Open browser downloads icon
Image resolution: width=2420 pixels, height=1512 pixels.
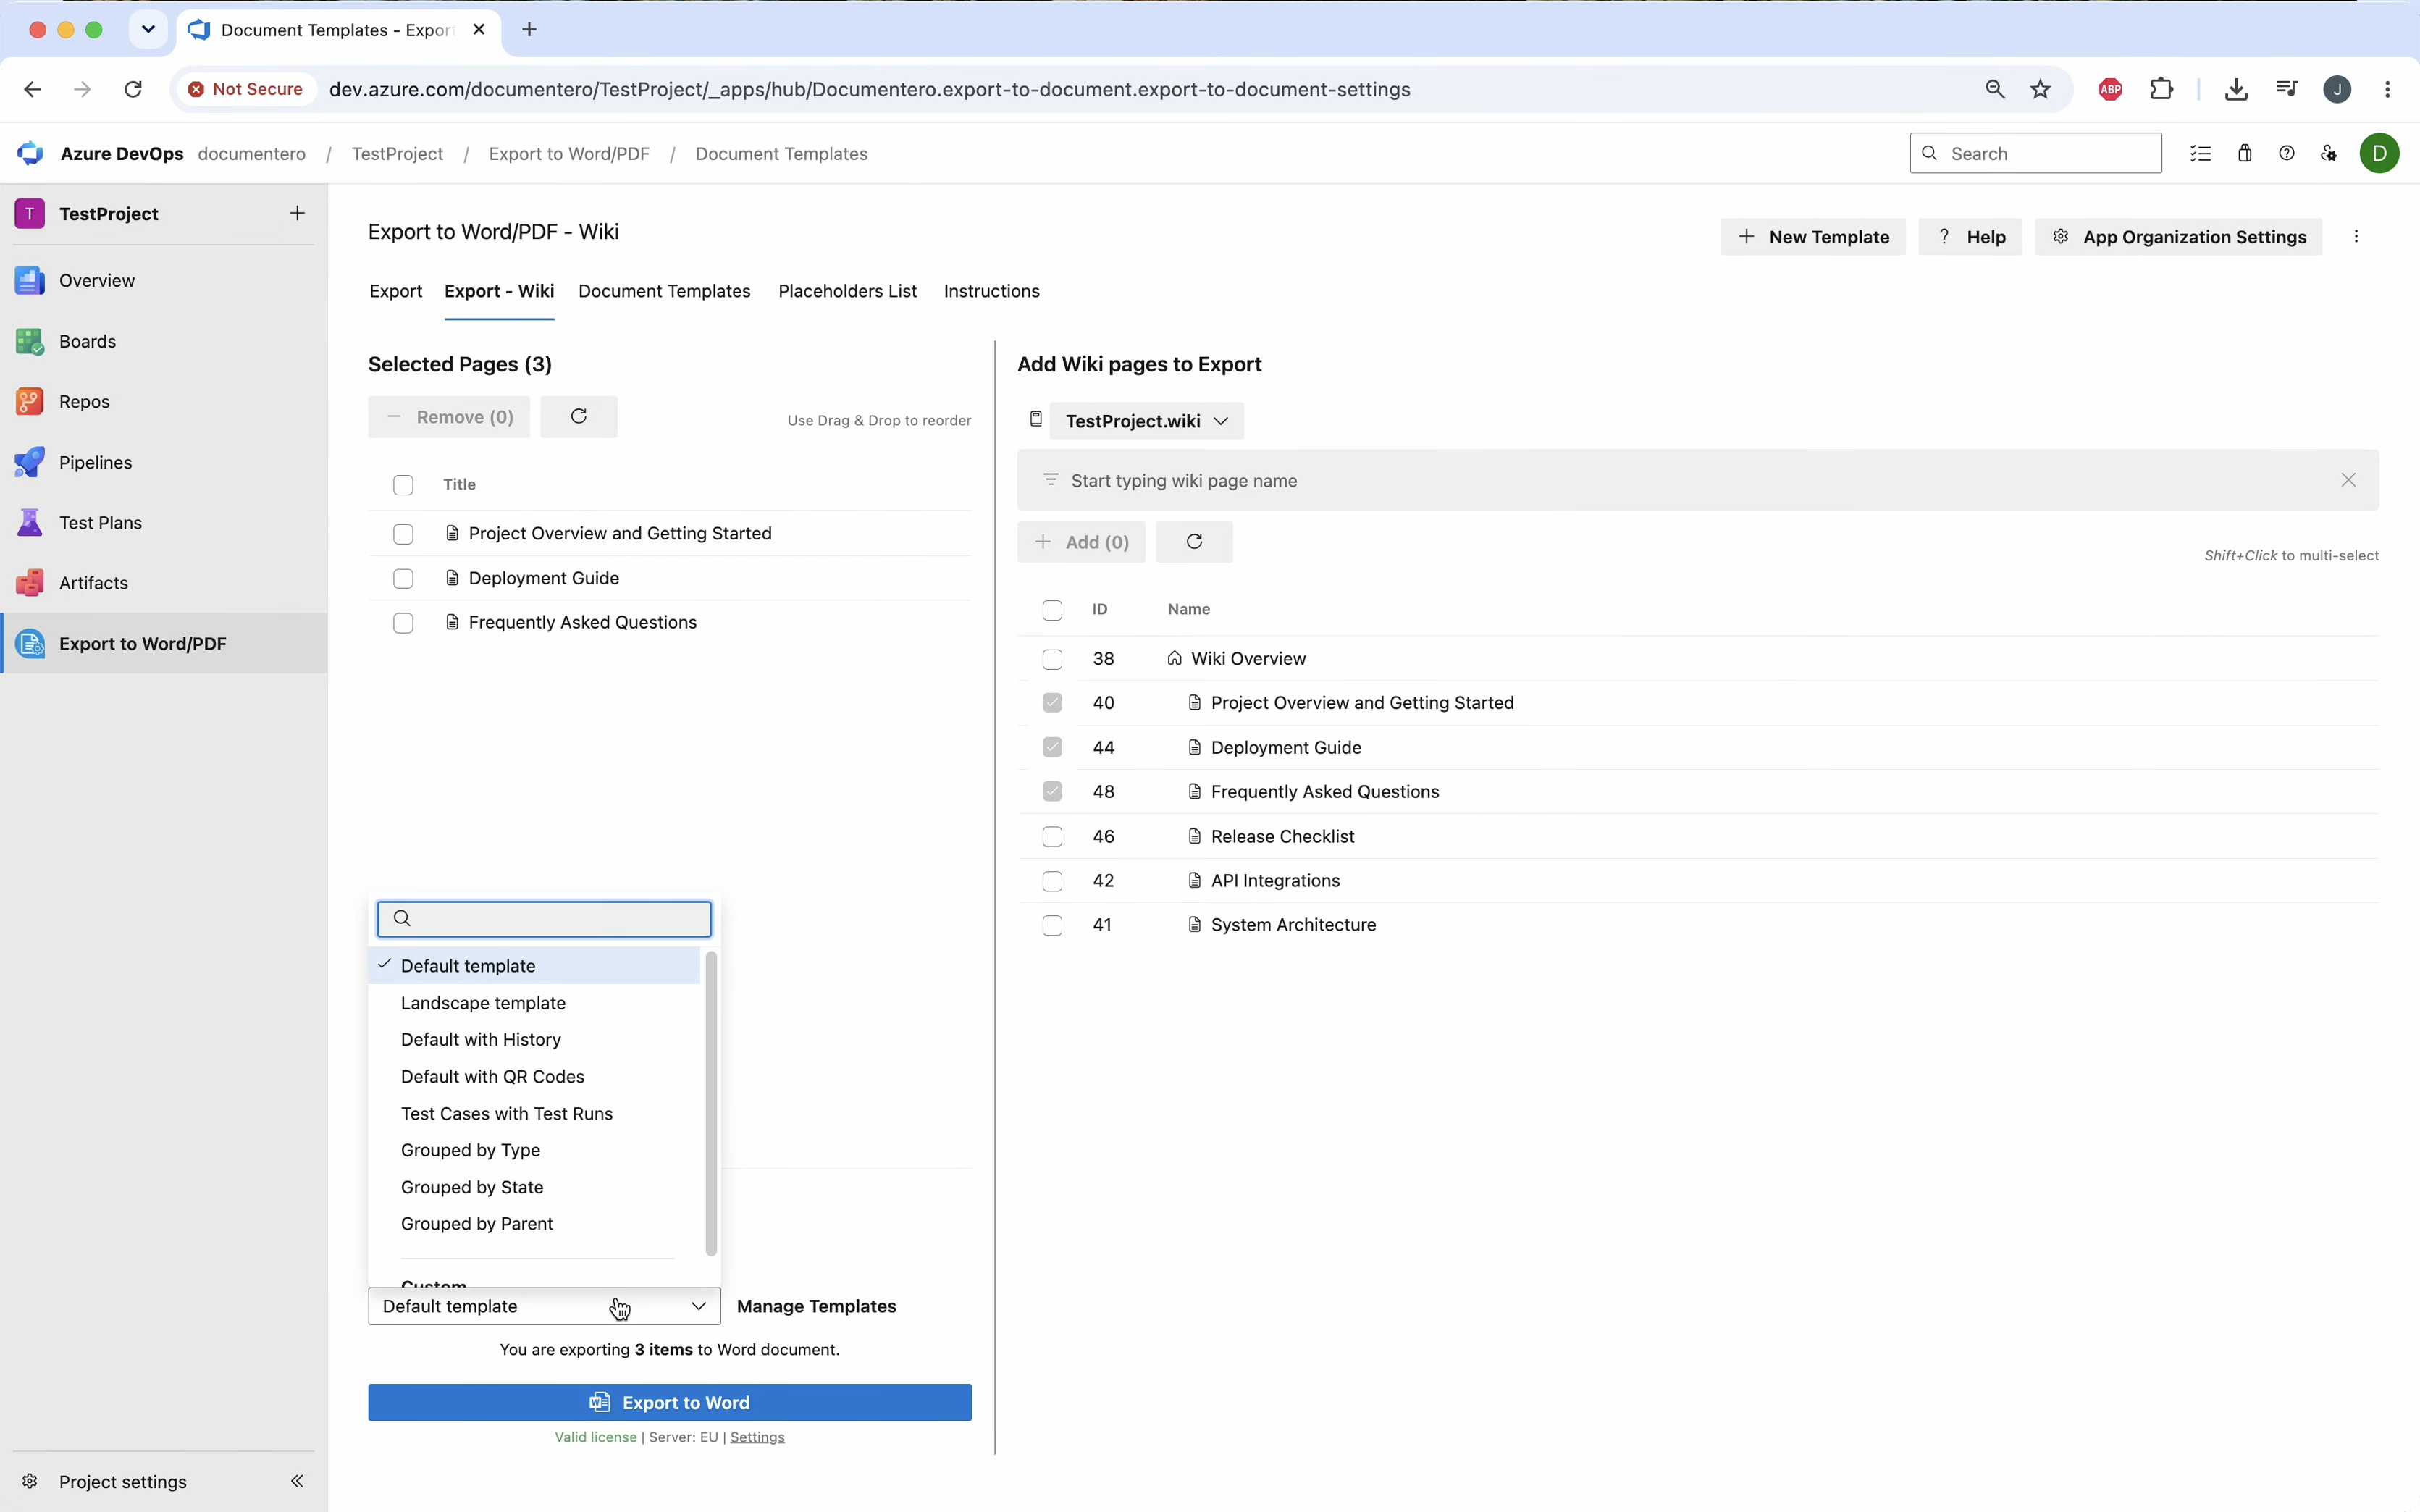click(x=2236, y=89)
